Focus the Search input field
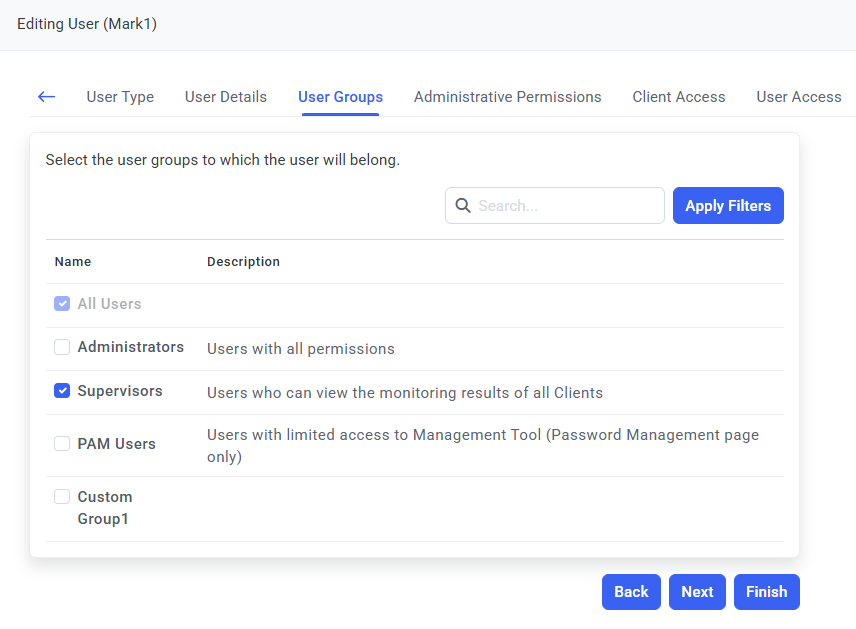Screen dimensions: 856x629 (565, 205)
